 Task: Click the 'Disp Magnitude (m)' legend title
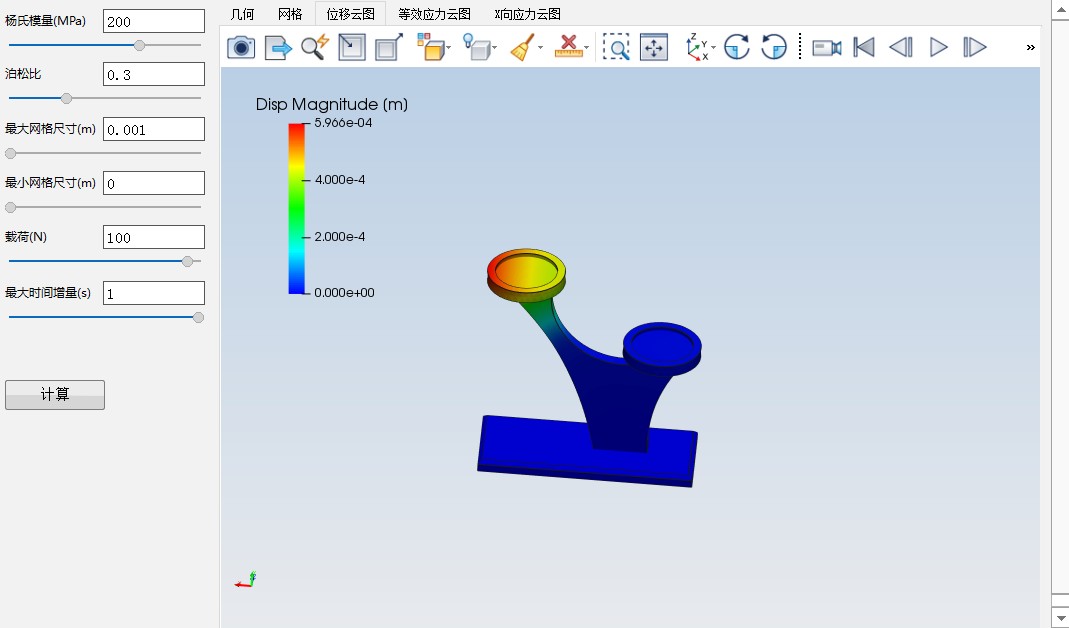pyautogui.click(x=331, y=104)
